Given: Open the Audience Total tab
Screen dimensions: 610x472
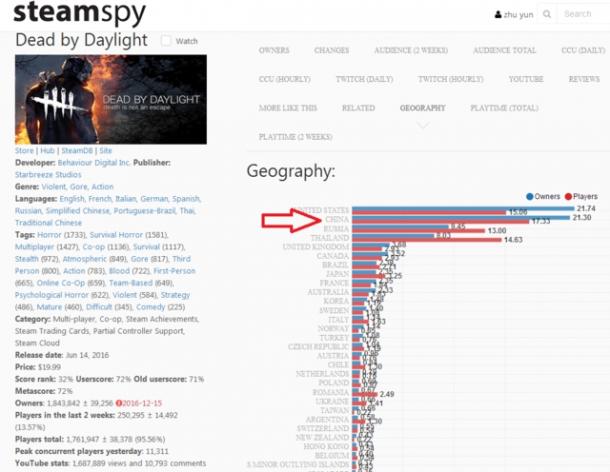Looking at the screenshot, I should (x=504, y=50).
